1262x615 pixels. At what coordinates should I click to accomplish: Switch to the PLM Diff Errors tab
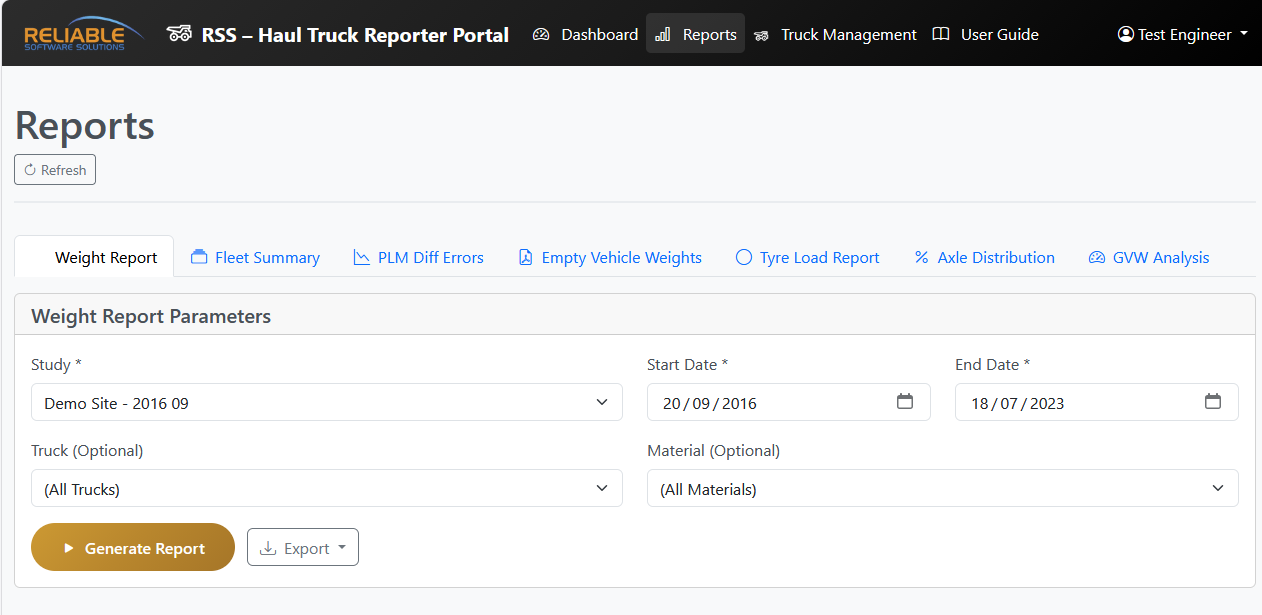point(418,257)
